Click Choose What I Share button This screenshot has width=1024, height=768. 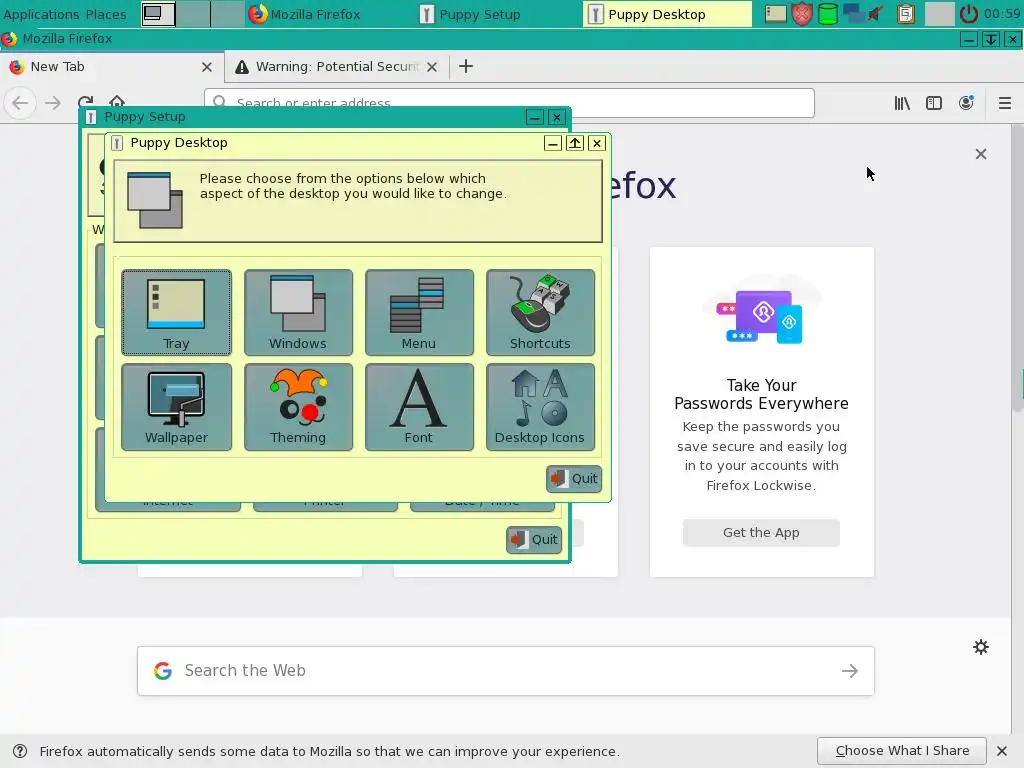pos(901,751)
